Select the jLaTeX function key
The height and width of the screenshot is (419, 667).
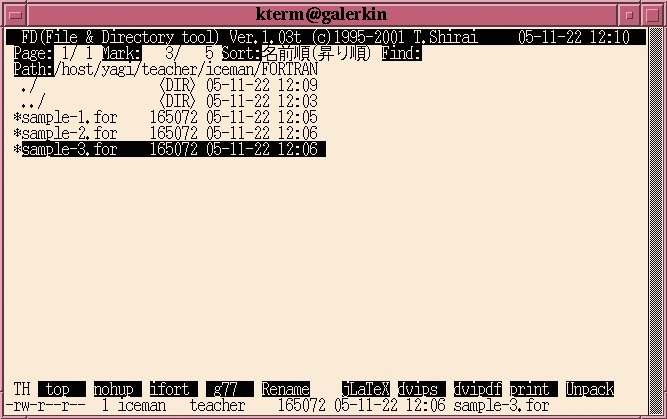[x=366, y=389]
